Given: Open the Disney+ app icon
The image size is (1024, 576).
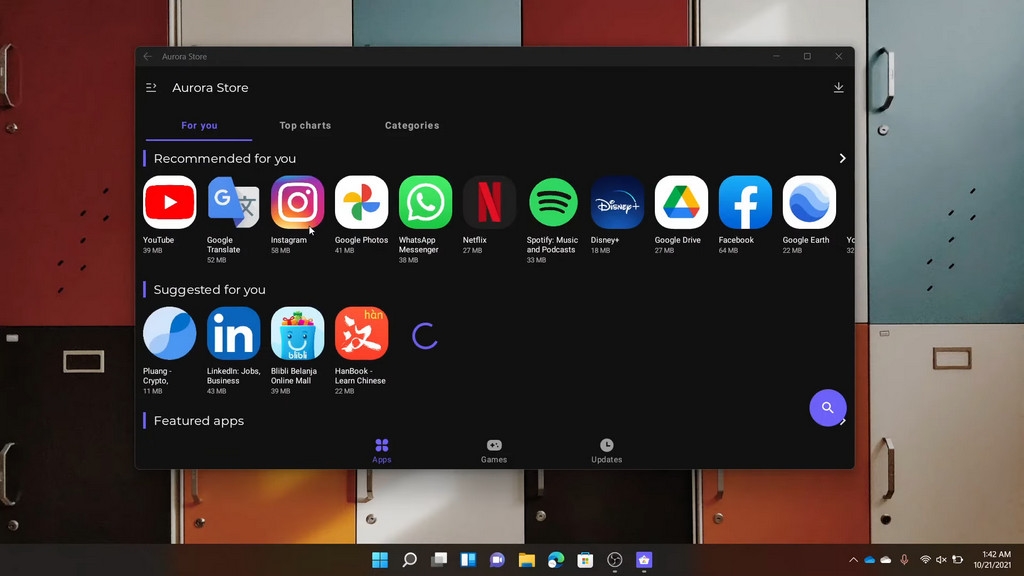Looking at the screenshot, I should (616, 202).
